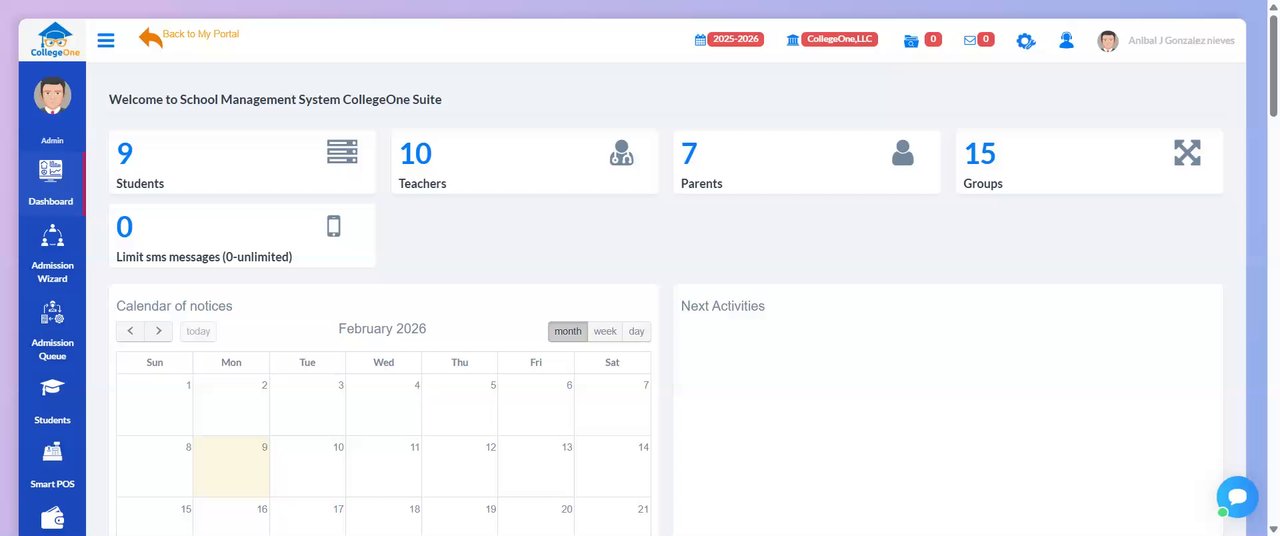Click the calendar icon beside 2025-2026
1280x536 pixels.
point(700,40)
